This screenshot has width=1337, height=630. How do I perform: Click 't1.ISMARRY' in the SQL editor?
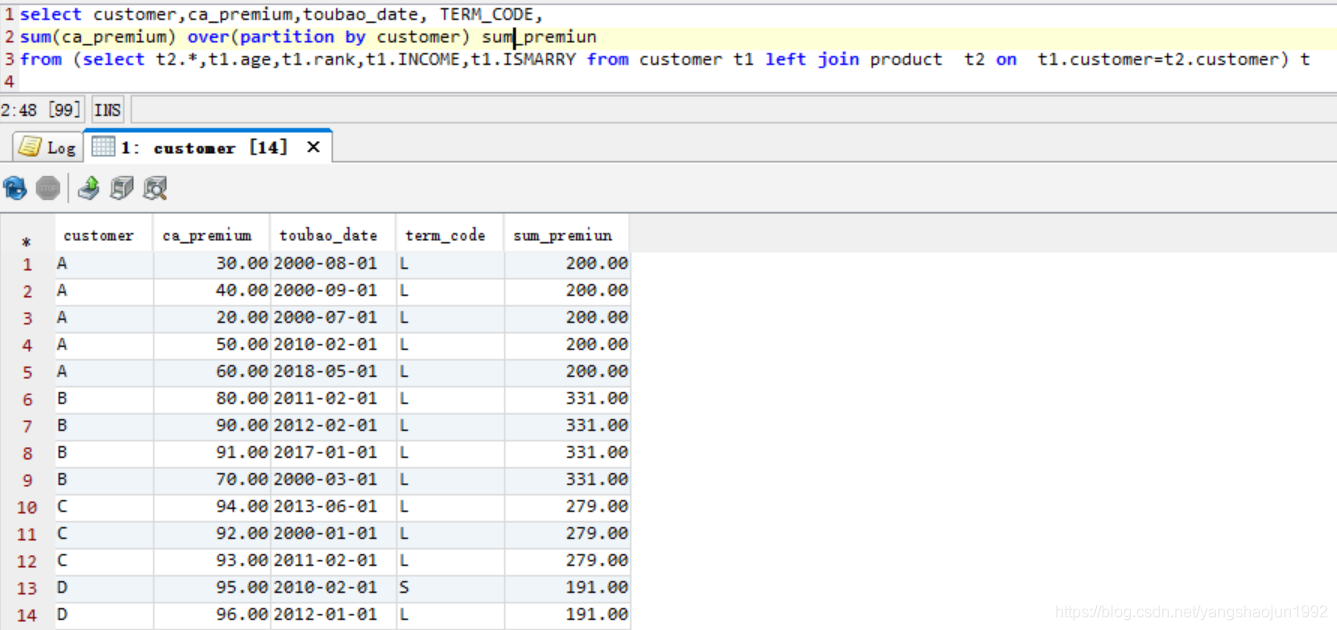524,59
